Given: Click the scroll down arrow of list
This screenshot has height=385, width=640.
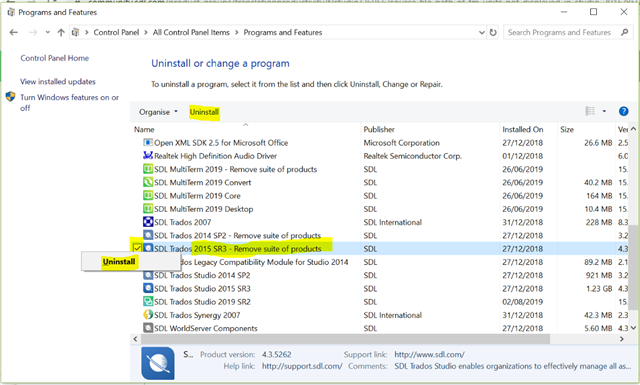Looking at the screenshot, I should click(633, 328).
